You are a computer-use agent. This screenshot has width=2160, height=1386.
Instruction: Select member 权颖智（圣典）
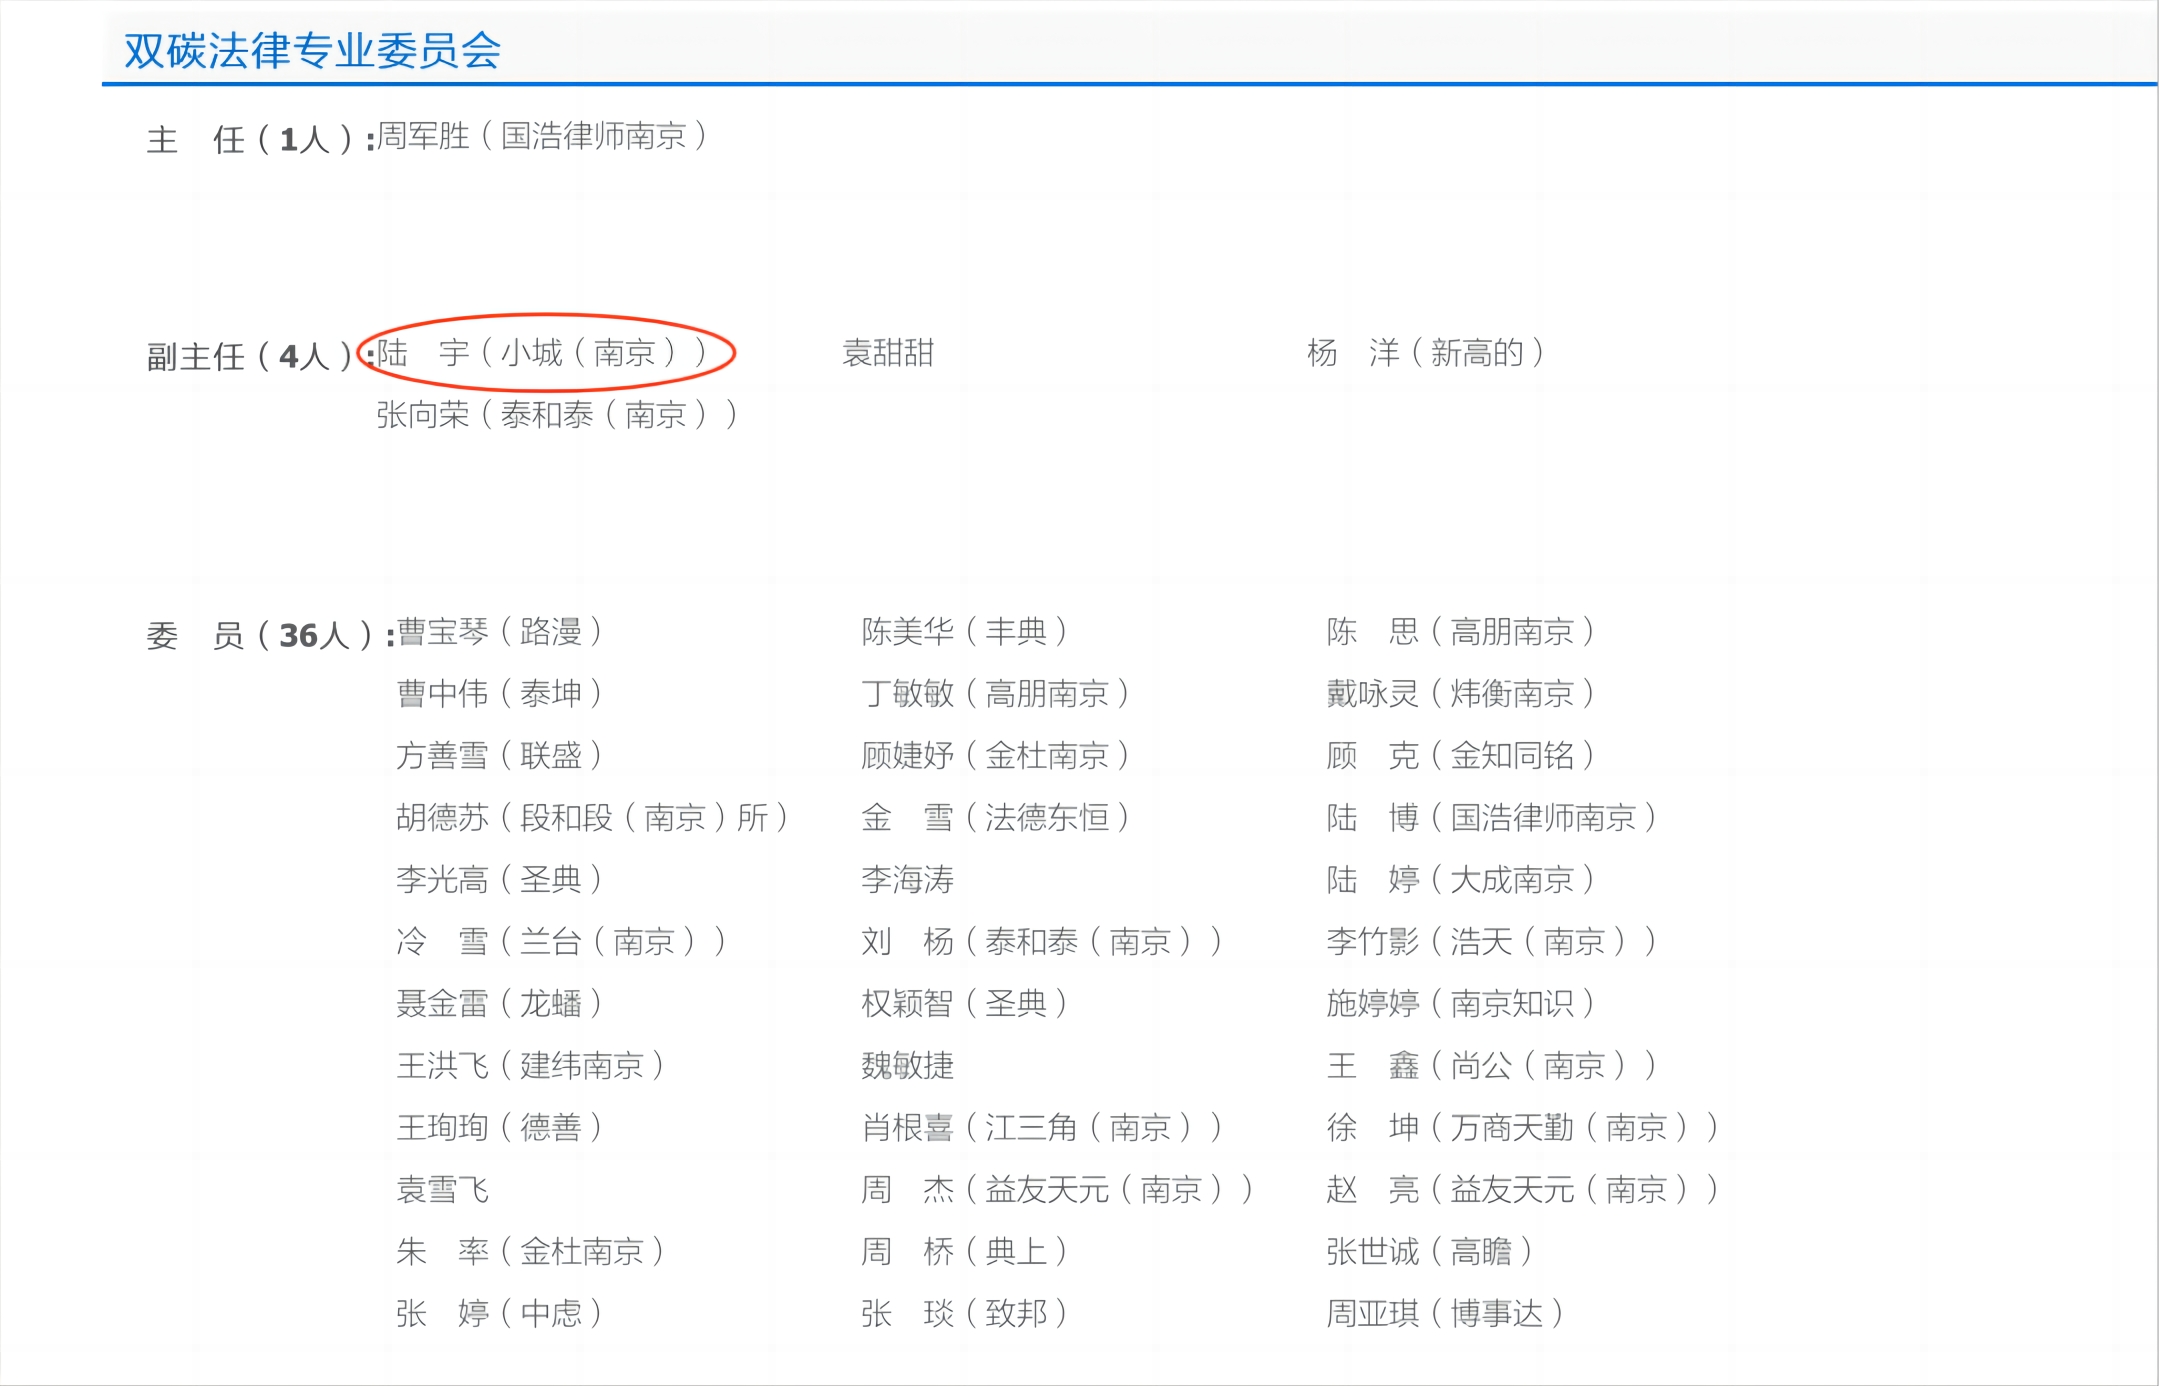coord(965,1004)
